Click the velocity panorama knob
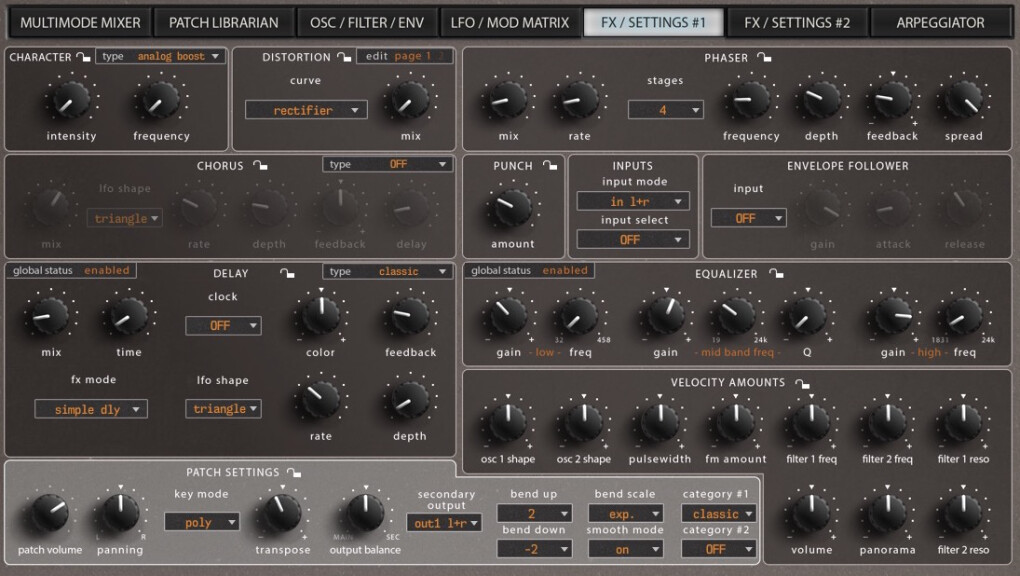Screen dimensions: 1020x576 click(x=887, y=514)
